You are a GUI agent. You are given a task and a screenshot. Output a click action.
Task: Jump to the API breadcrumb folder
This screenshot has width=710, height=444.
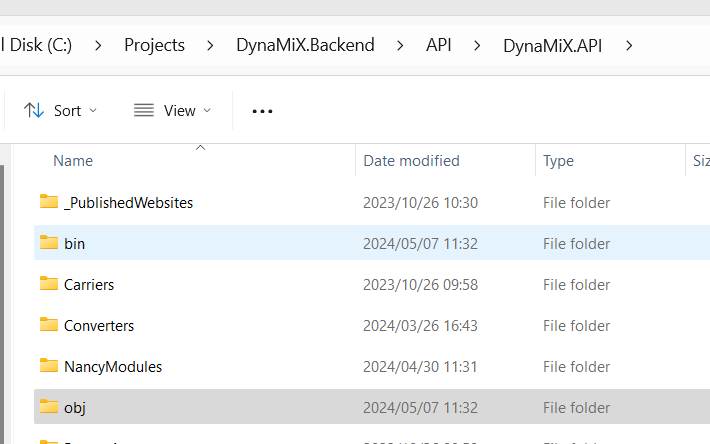point(439,45)
